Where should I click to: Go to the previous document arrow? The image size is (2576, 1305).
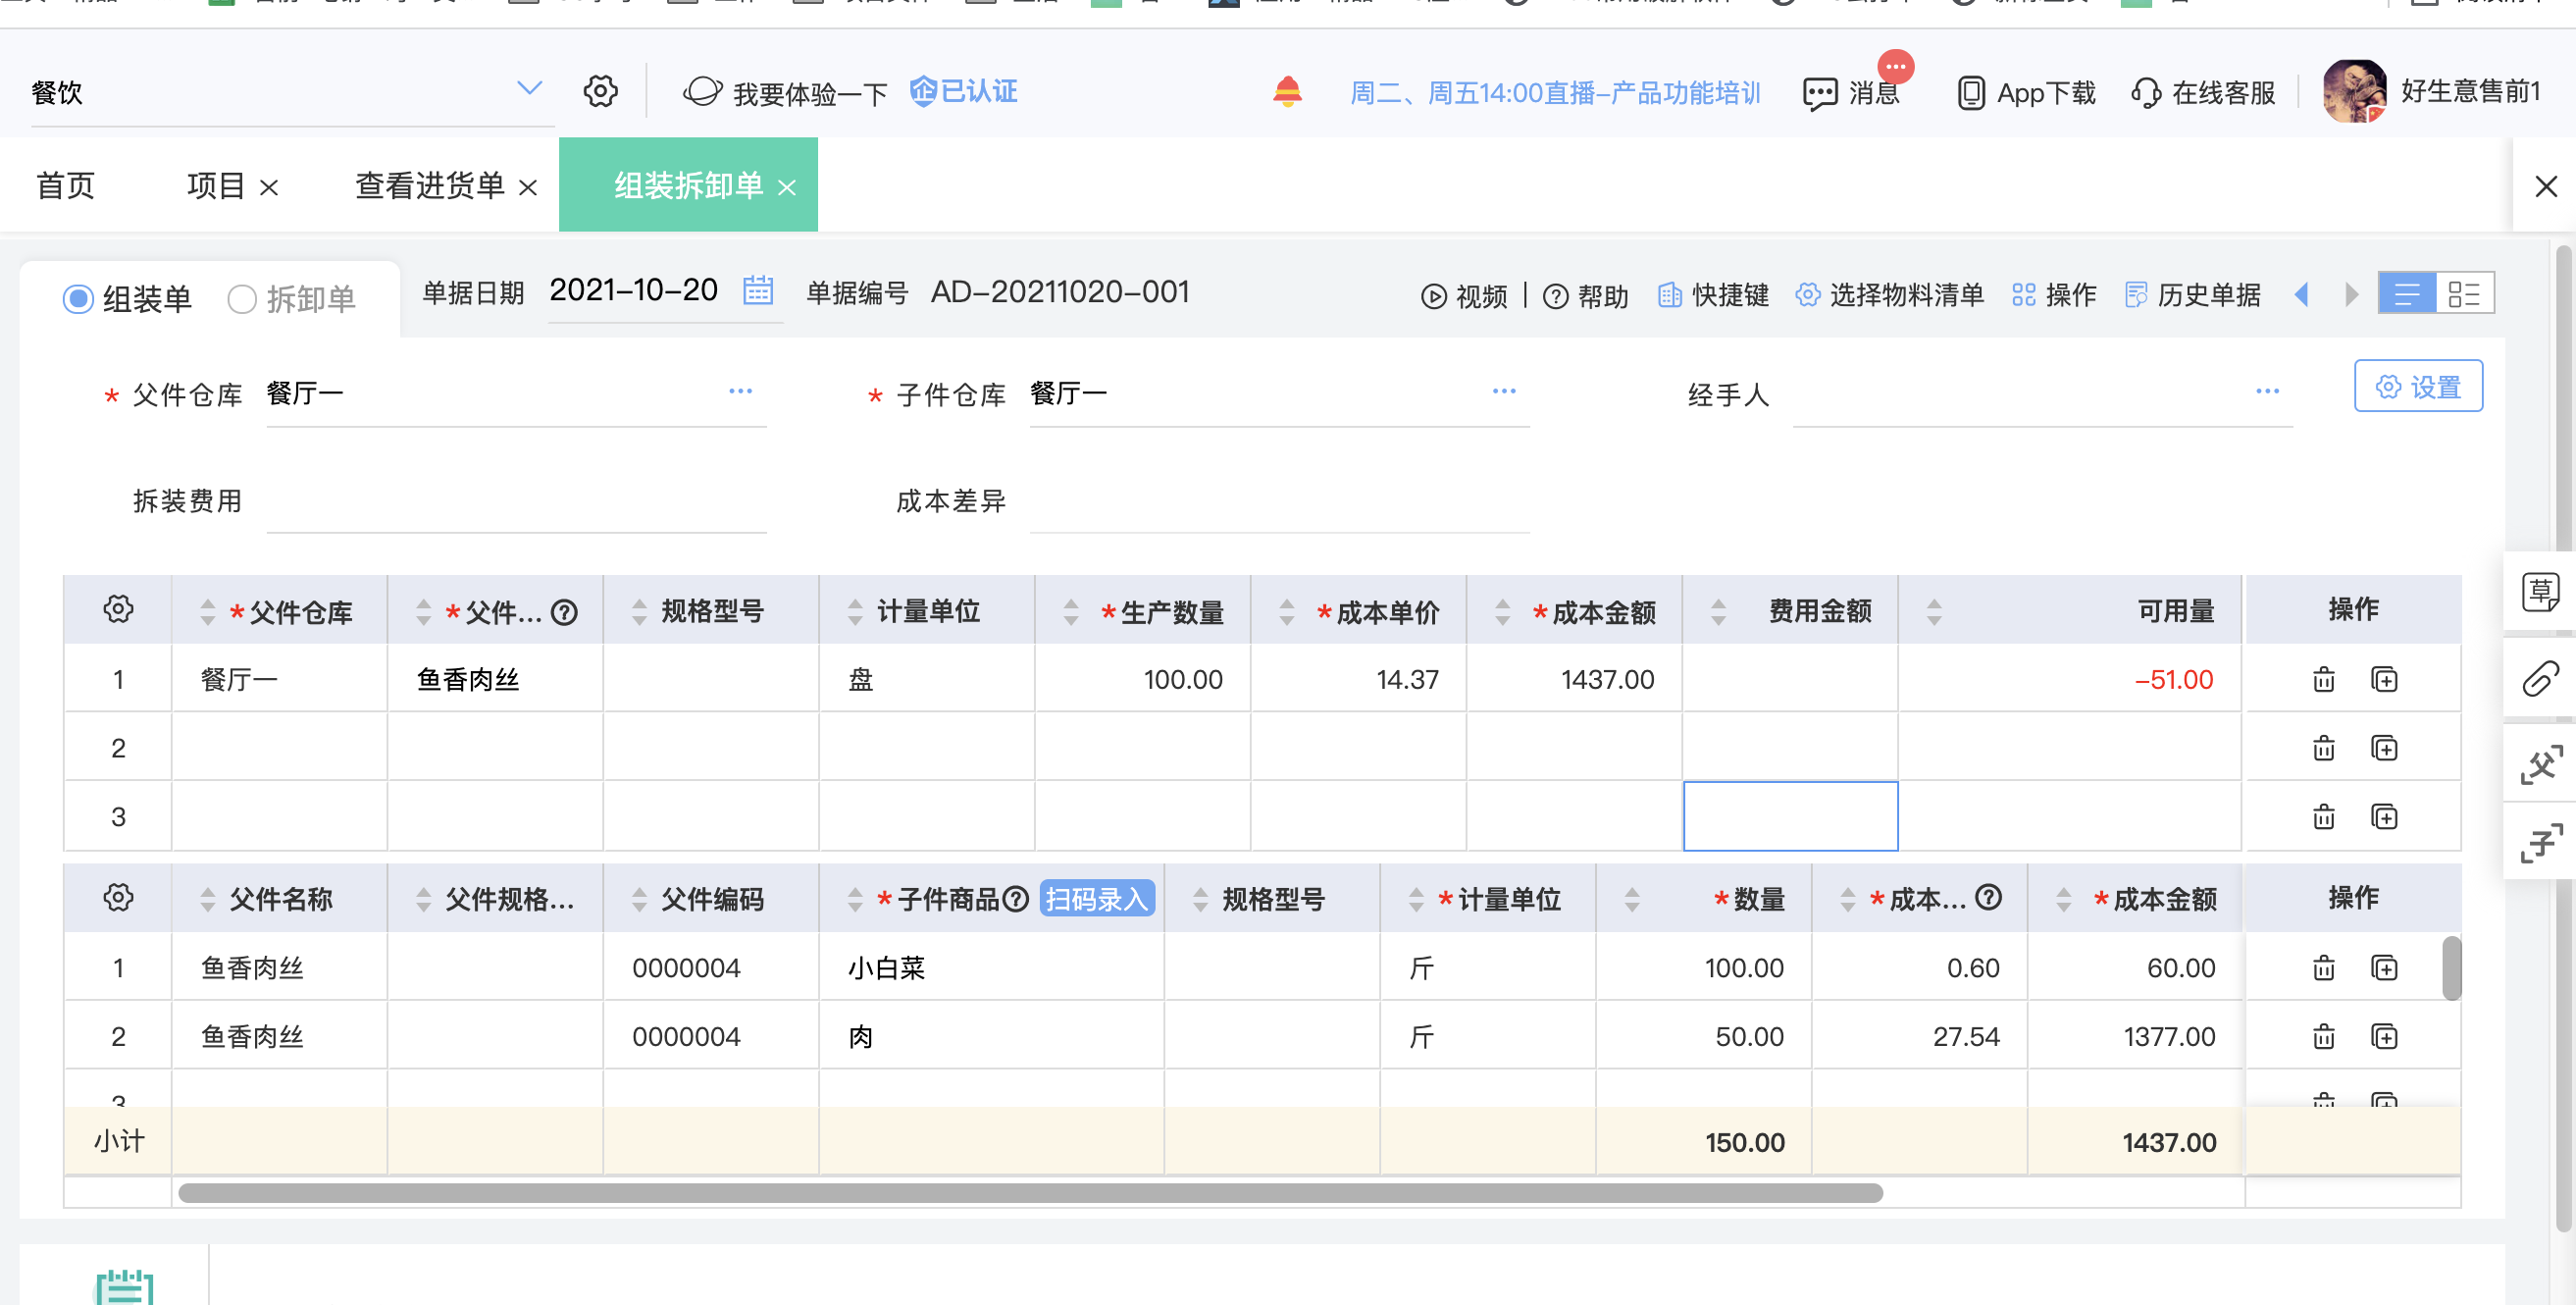[x=2301, y=294]
